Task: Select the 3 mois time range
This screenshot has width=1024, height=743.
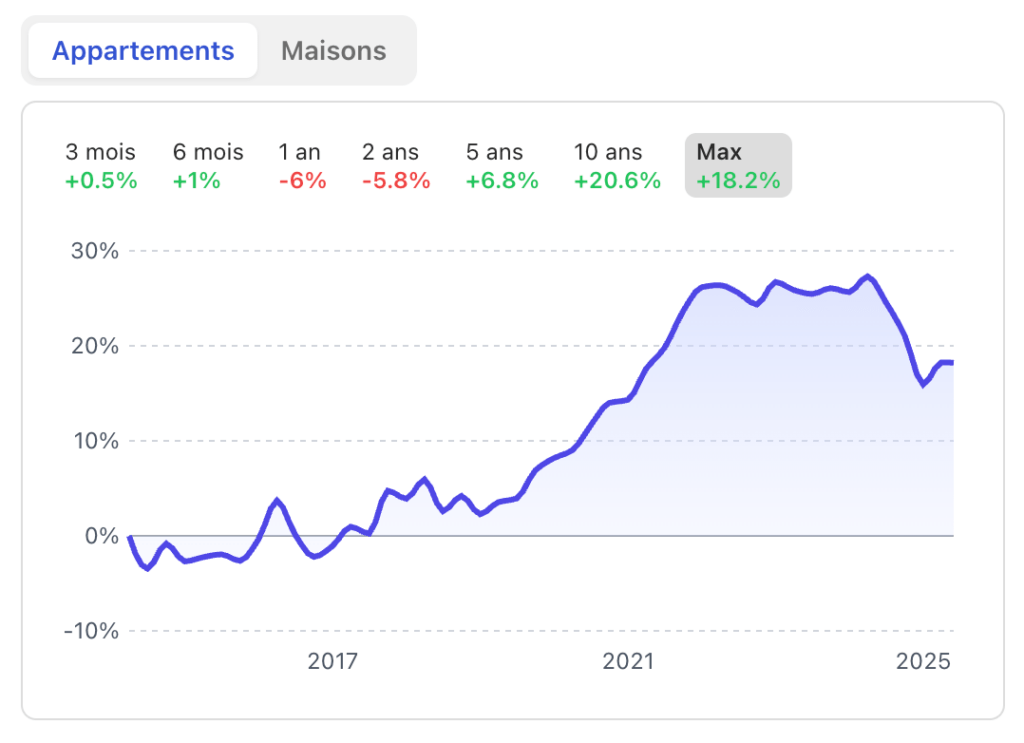Action: click(x=101, y=166)
